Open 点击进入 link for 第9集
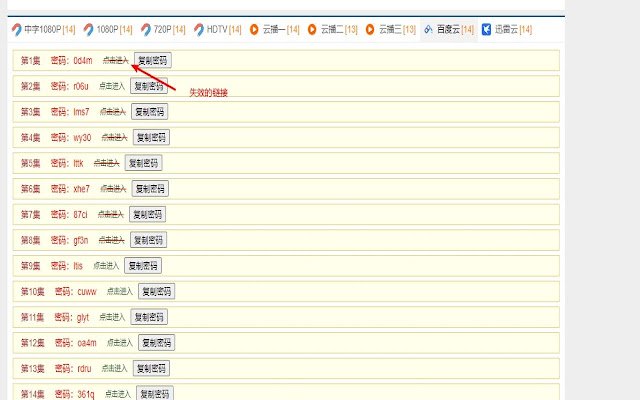The width and height of the screenshot is (640, 400). (x=106, y=266)
